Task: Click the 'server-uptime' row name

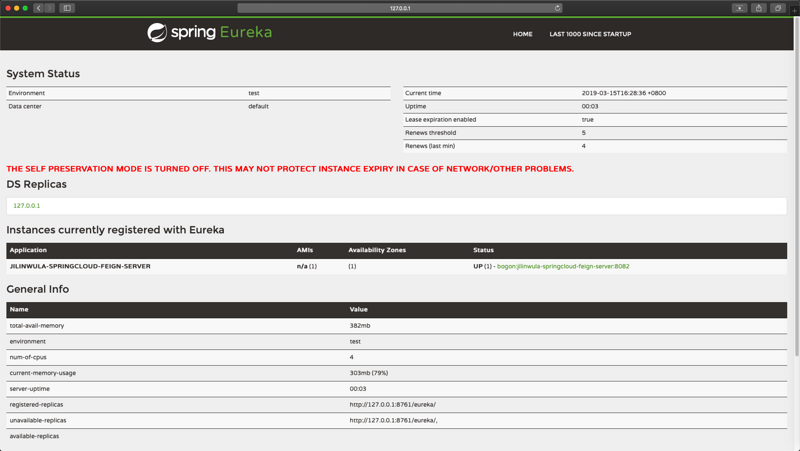Action: [x=30, y=389]
